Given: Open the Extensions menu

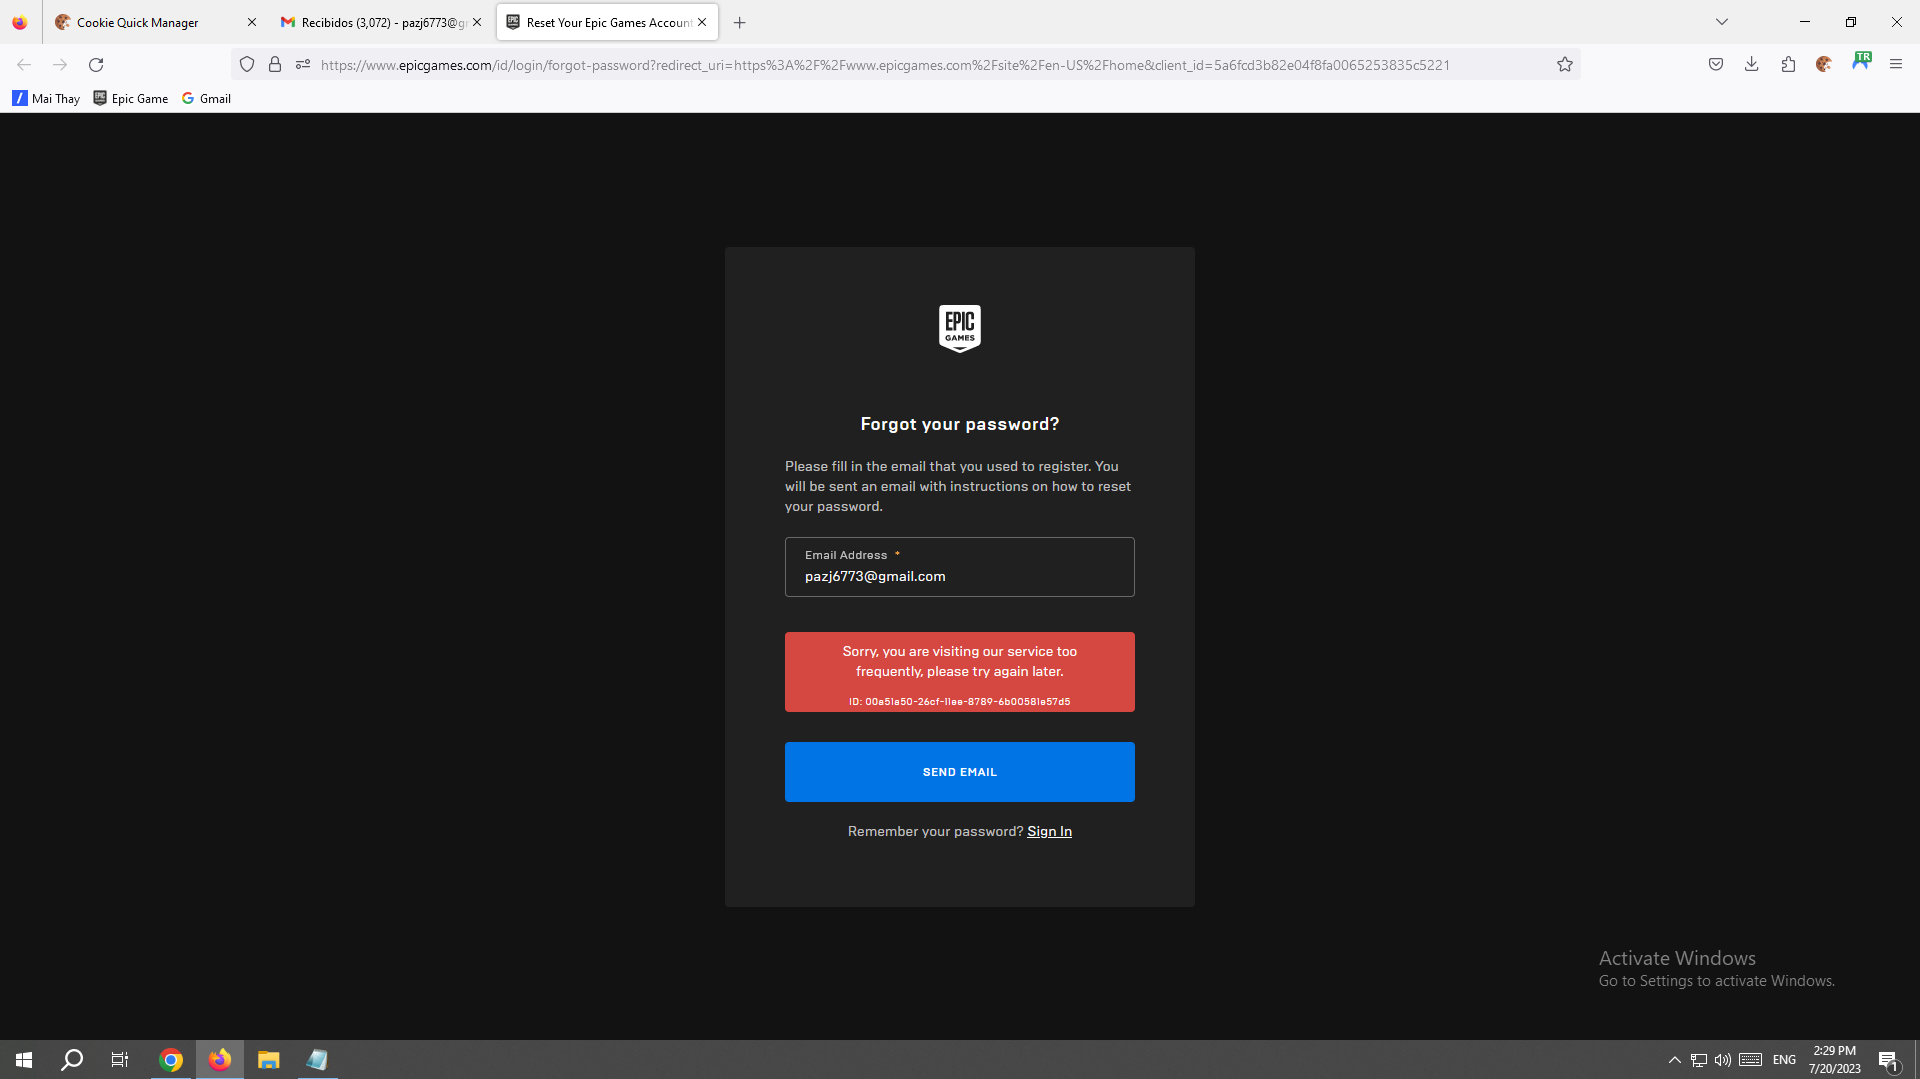Looking at the screenshot, I should (1788, 65).
